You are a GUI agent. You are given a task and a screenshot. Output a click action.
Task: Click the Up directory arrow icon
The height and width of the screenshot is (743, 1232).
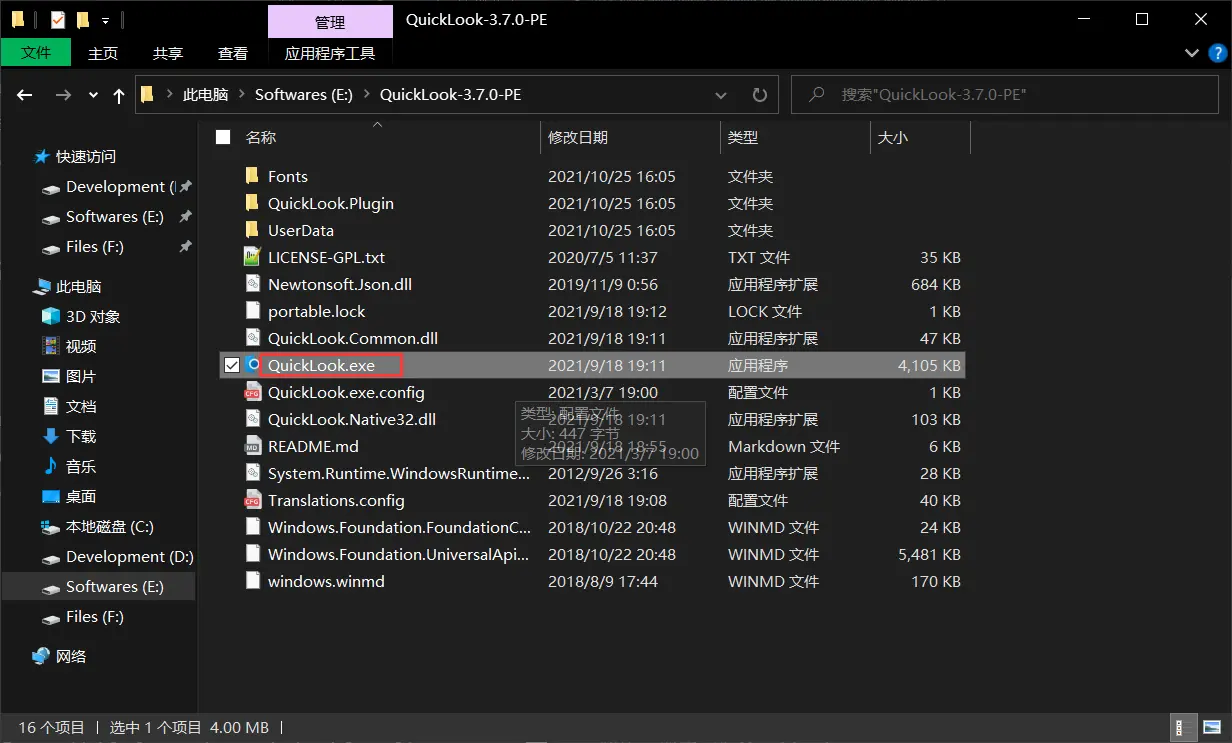(x=119, y=95)
